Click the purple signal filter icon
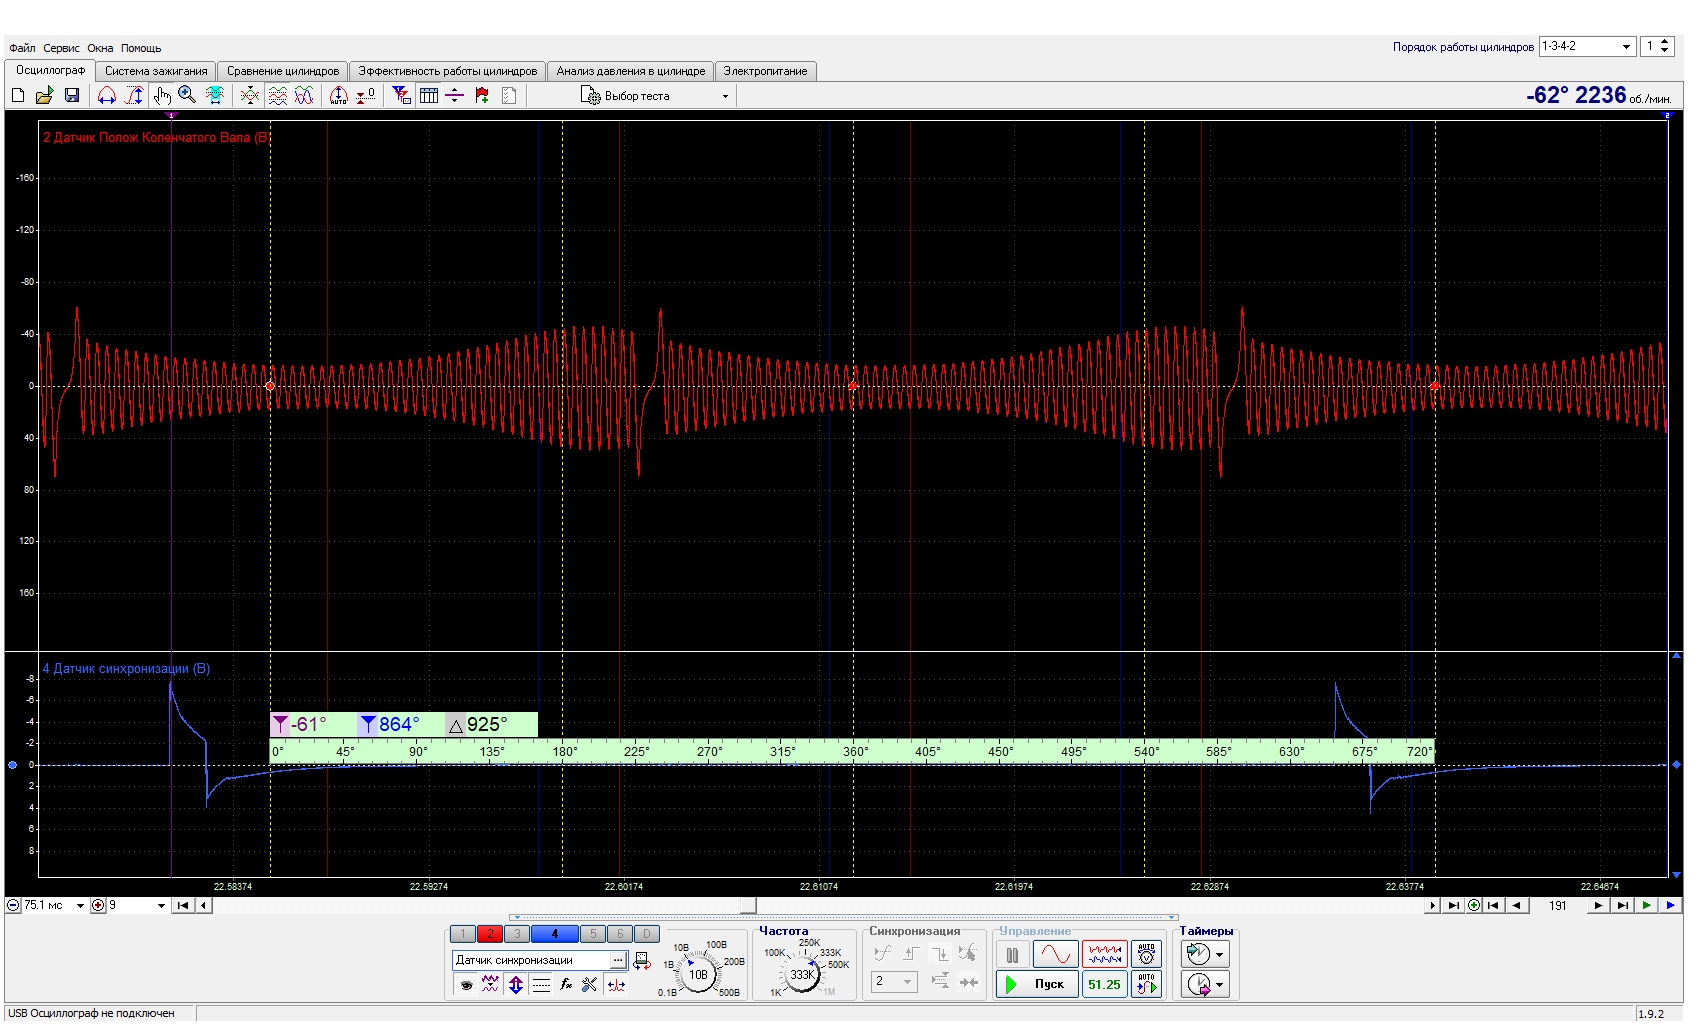The width and height of the screenshot is (1696, 1026). [490, 985]
